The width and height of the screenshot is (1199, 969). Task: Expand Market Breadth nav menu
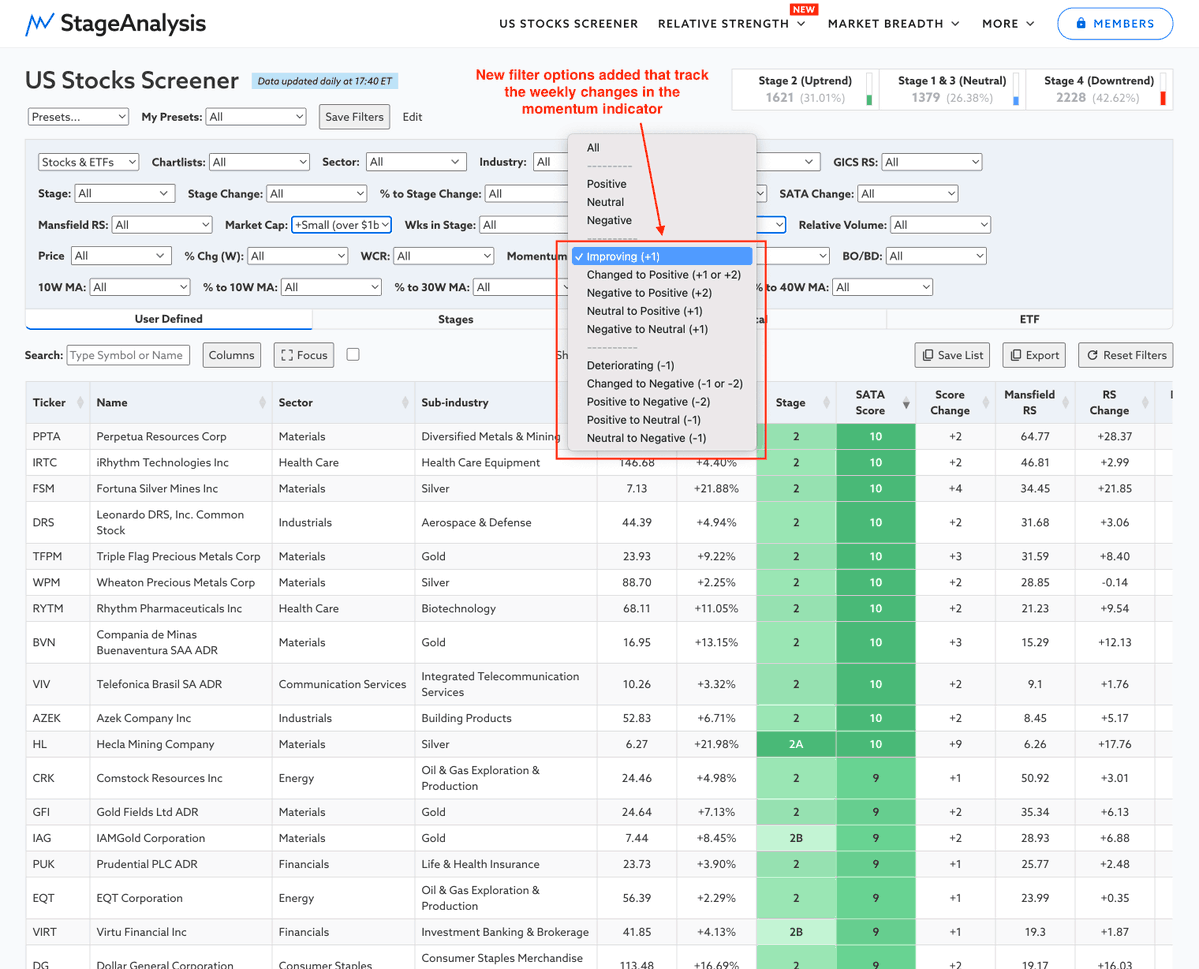[893, 24]
